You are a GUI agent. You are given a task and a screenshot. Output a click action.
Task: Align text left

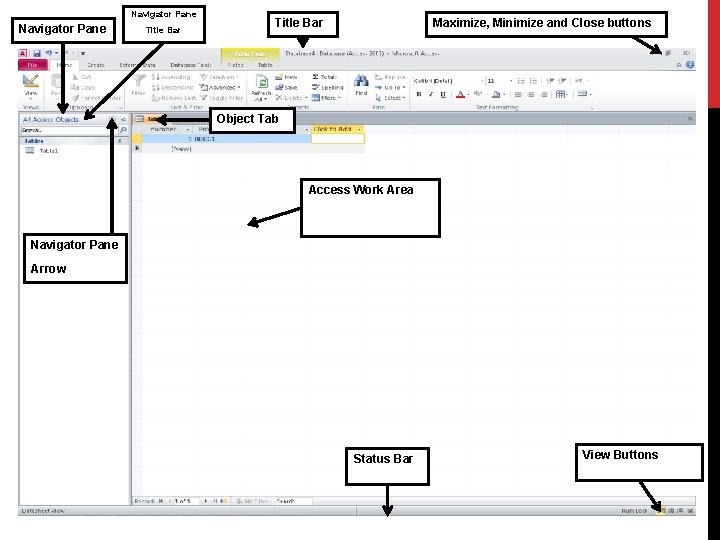point(518,95)
